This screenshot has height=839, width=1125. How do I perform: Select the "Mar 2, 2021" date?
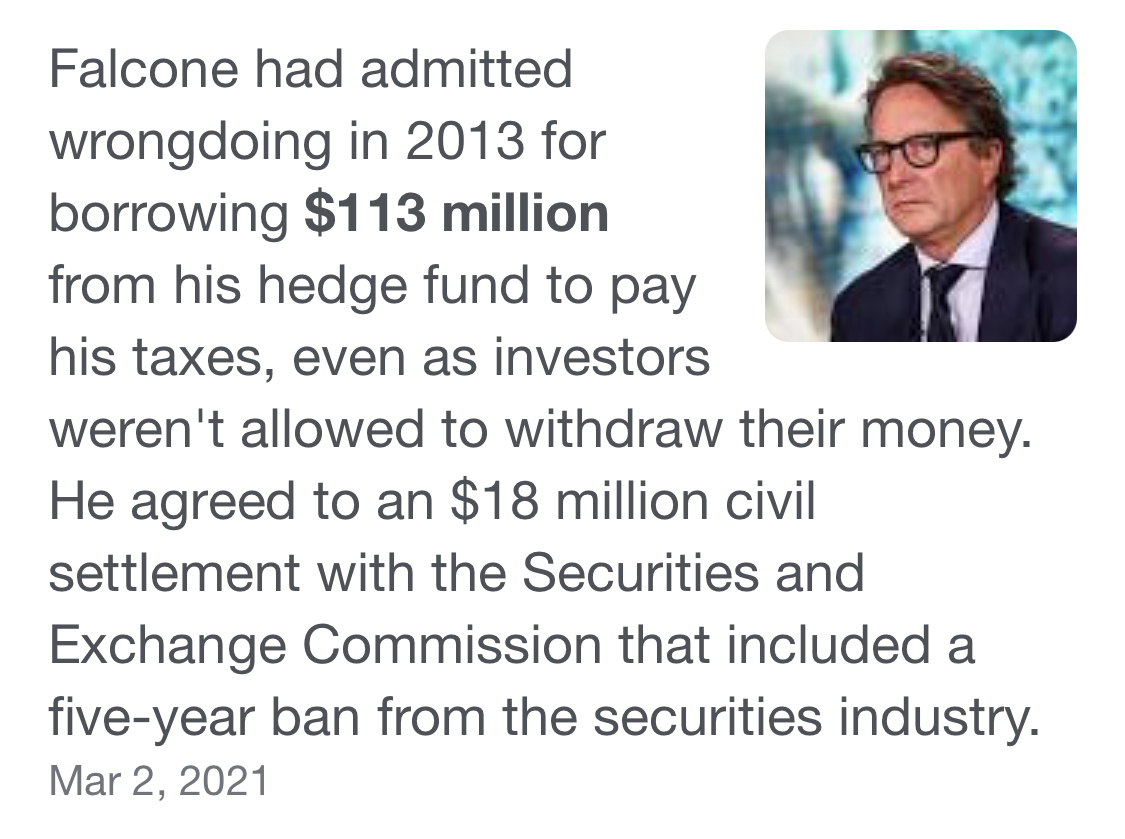coord(159,780)
